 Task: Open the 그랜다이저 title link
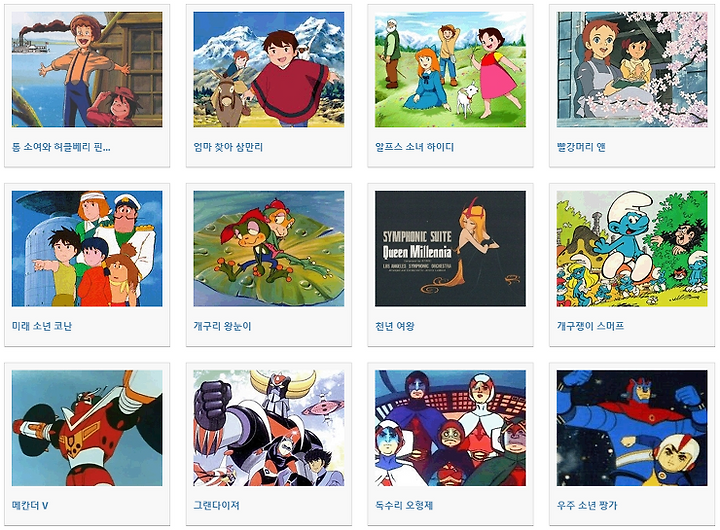coord(216,505)
